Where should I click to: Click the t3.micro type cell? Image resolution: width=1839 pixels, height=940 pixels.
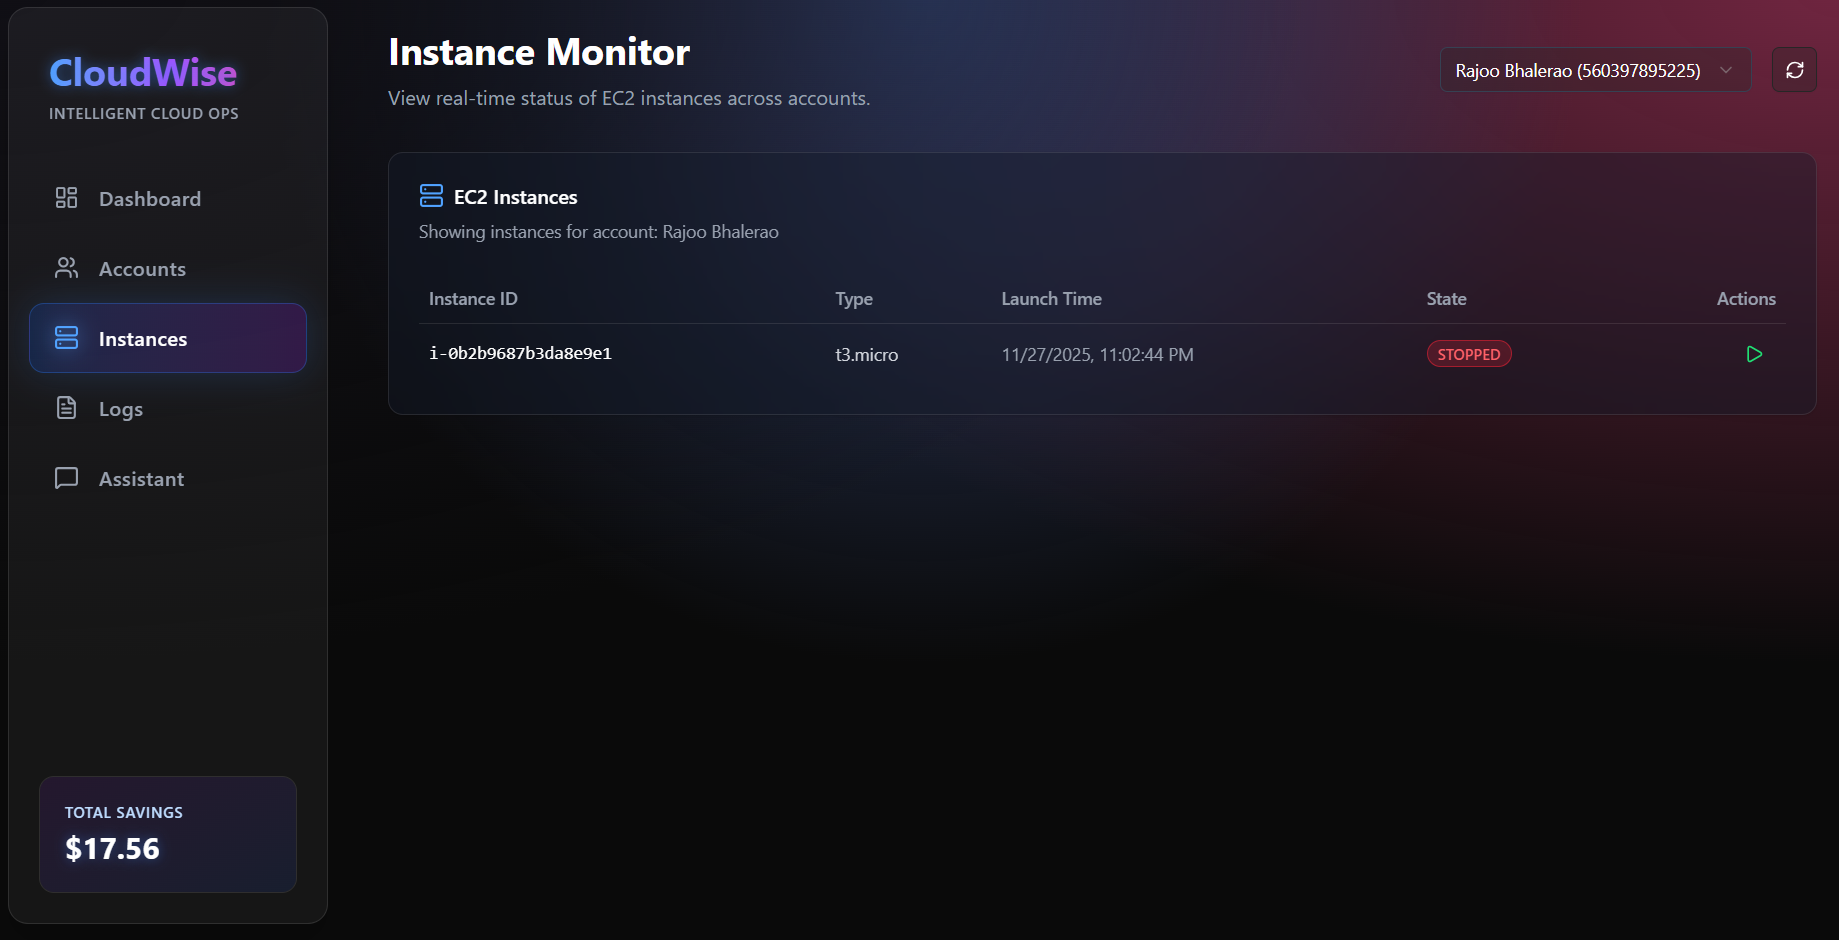(x=867, y=355)
